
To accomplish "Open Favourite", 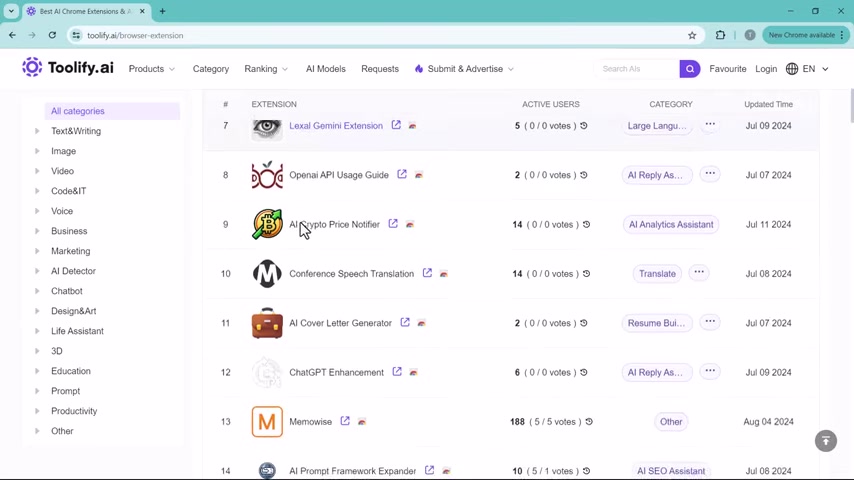I will click(728, 69).
